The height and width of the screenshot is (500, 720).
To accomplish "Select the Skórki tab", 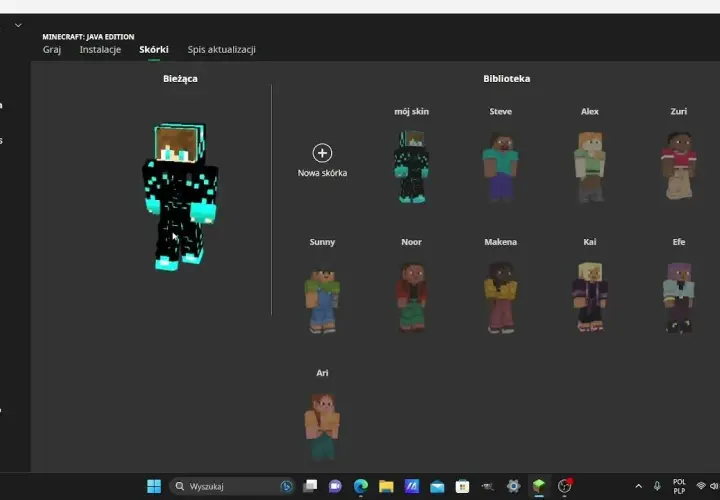I will pos(154,50).
